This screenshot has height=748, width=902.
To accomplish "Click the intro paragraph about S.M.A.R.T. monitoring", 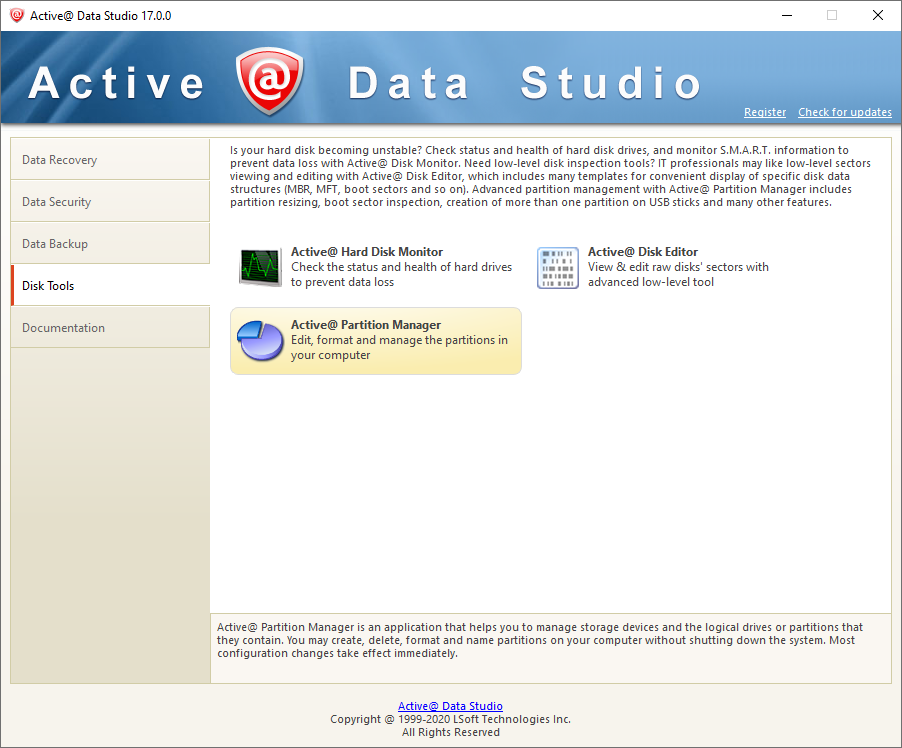I will [550, 176].
